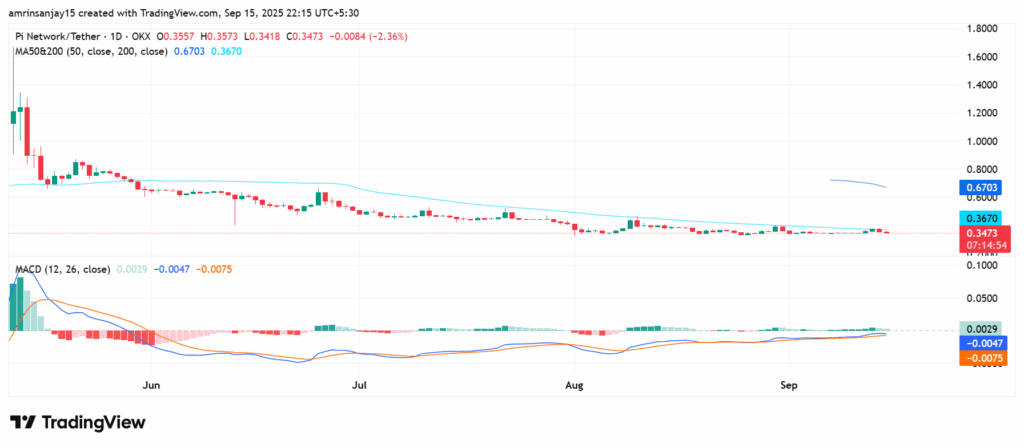This screenshot has width=1024, height=448.
Task: Click the Aug label on time axis
Action: click(574, 386)
